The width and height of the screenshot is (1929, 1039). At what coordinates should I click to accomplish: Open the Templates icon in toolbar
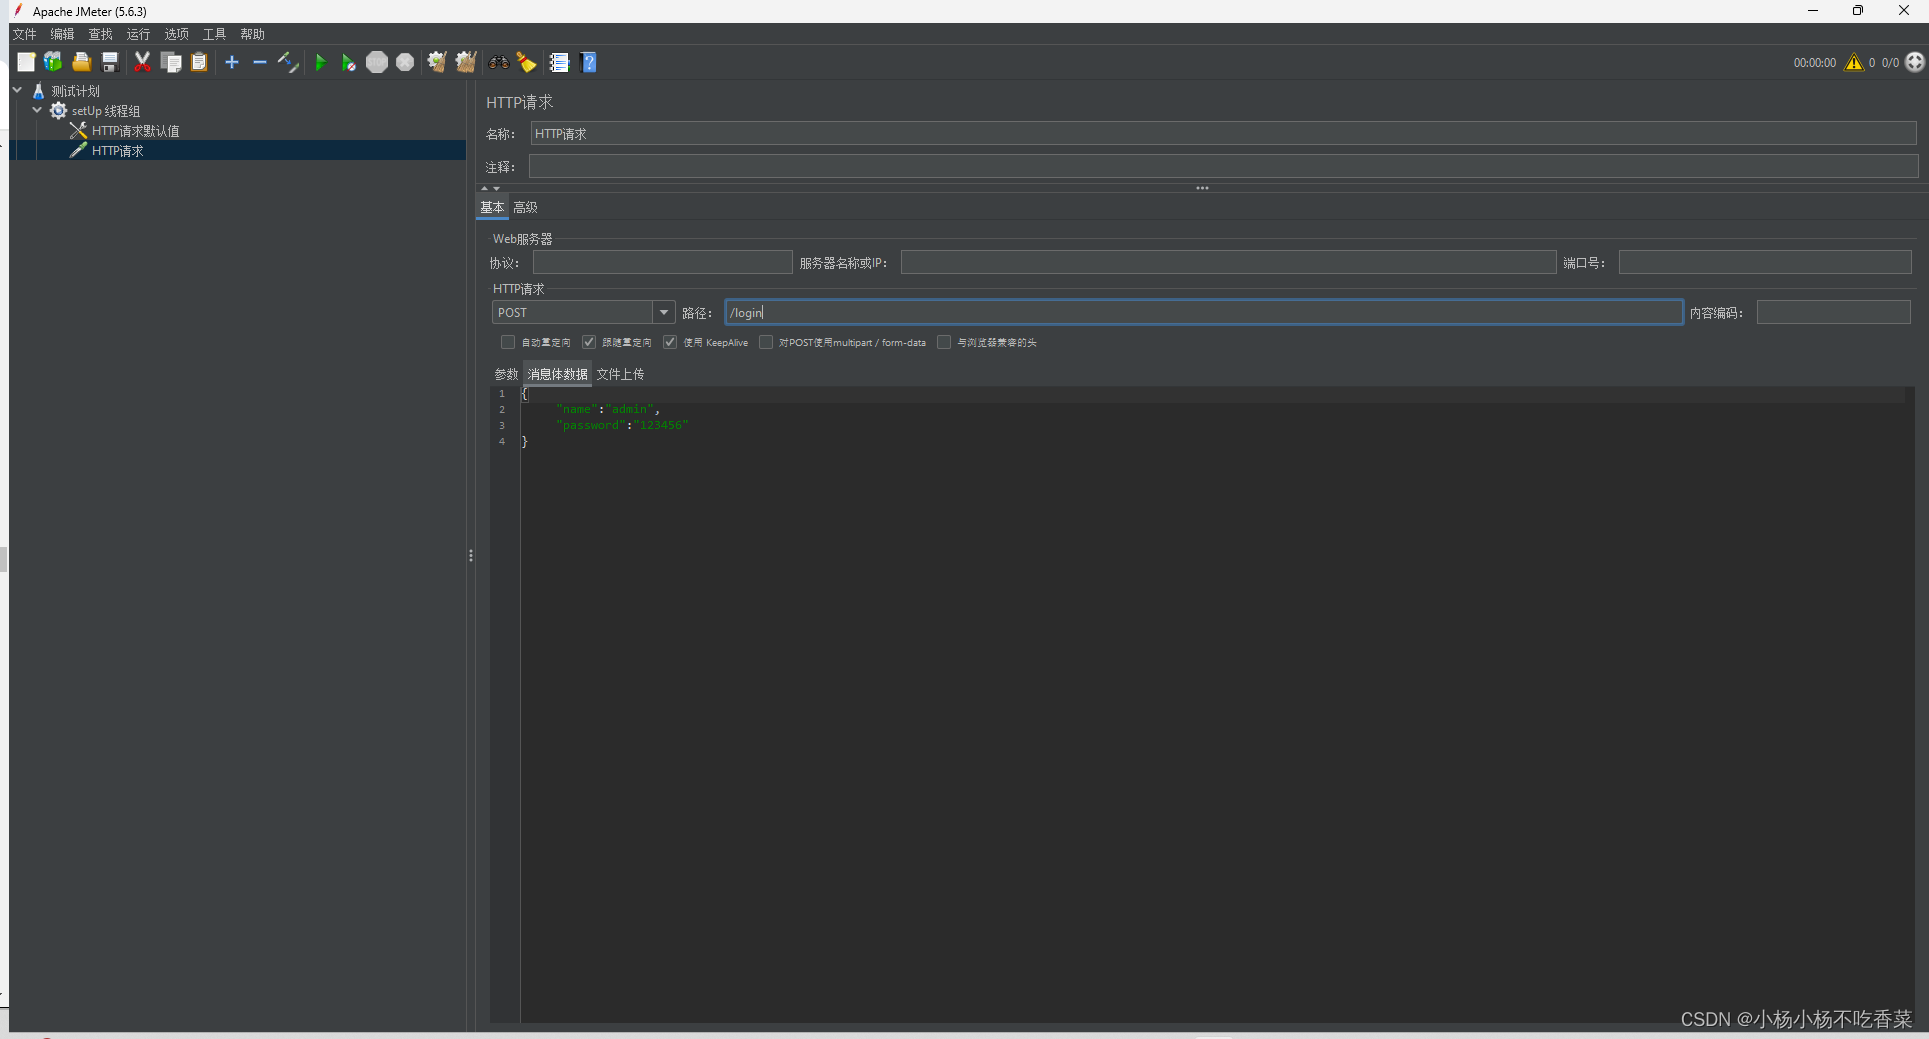(53, 62)
